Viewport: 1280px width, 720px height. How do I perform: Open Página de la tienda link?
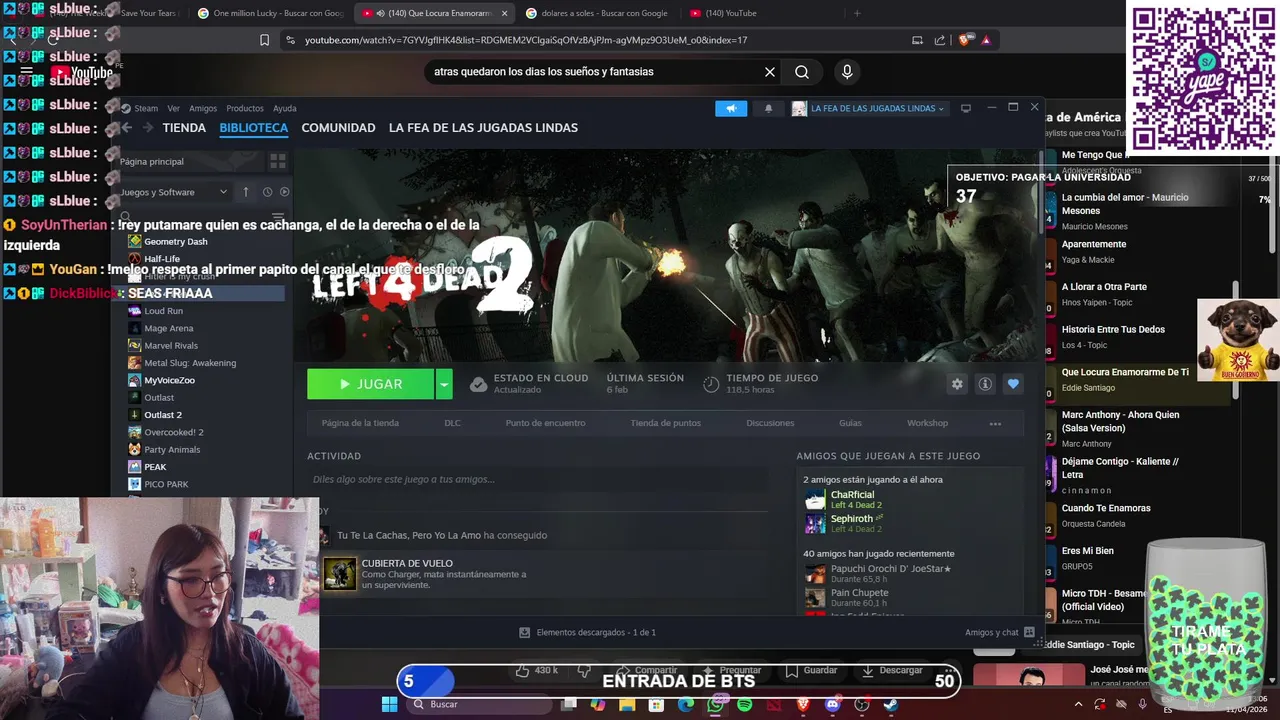pyautogui.click(x=360, y=423)
